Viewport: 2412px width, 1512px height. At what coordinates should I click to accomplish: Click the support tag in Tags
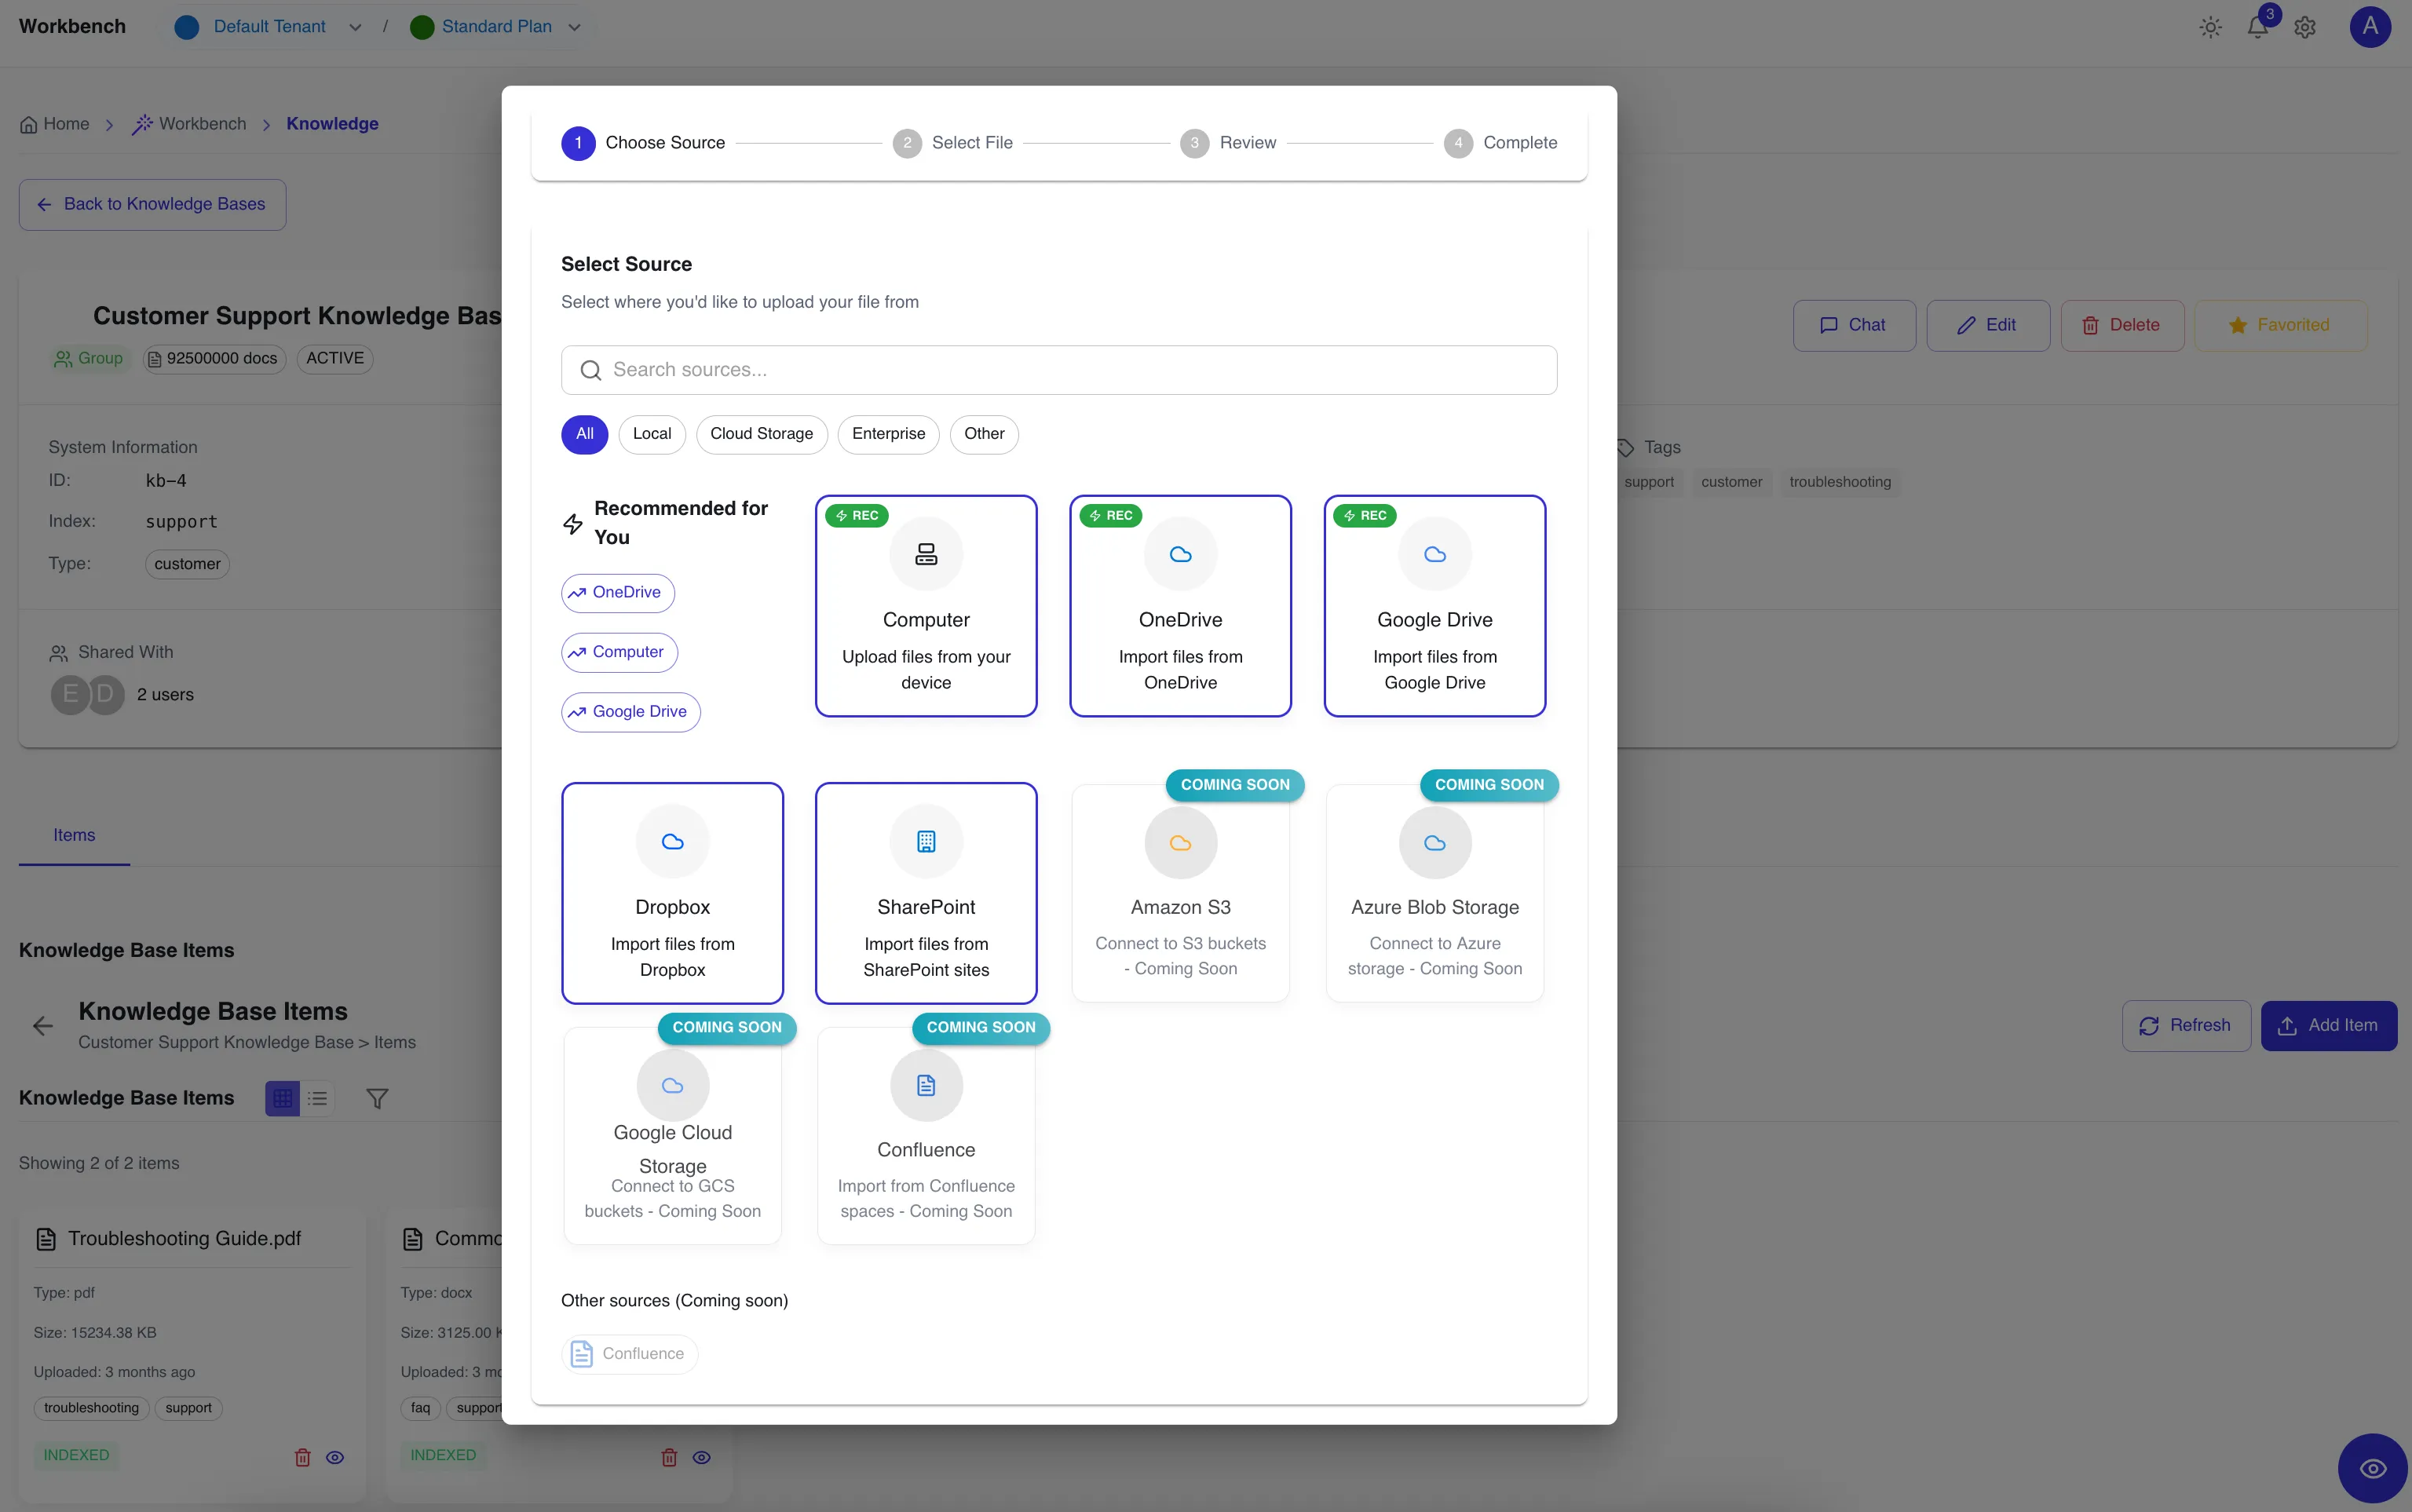(x=1649, y=483)
